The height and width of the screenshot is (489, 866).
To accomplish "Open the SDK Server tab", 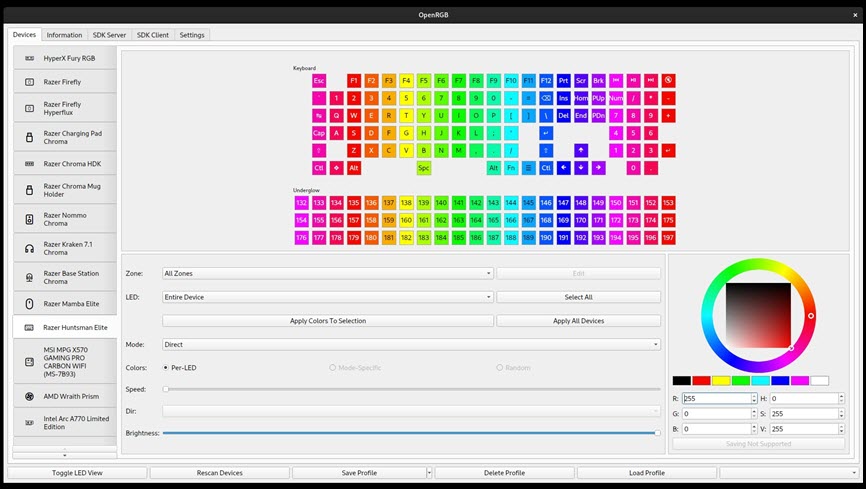I will (109, 35).
